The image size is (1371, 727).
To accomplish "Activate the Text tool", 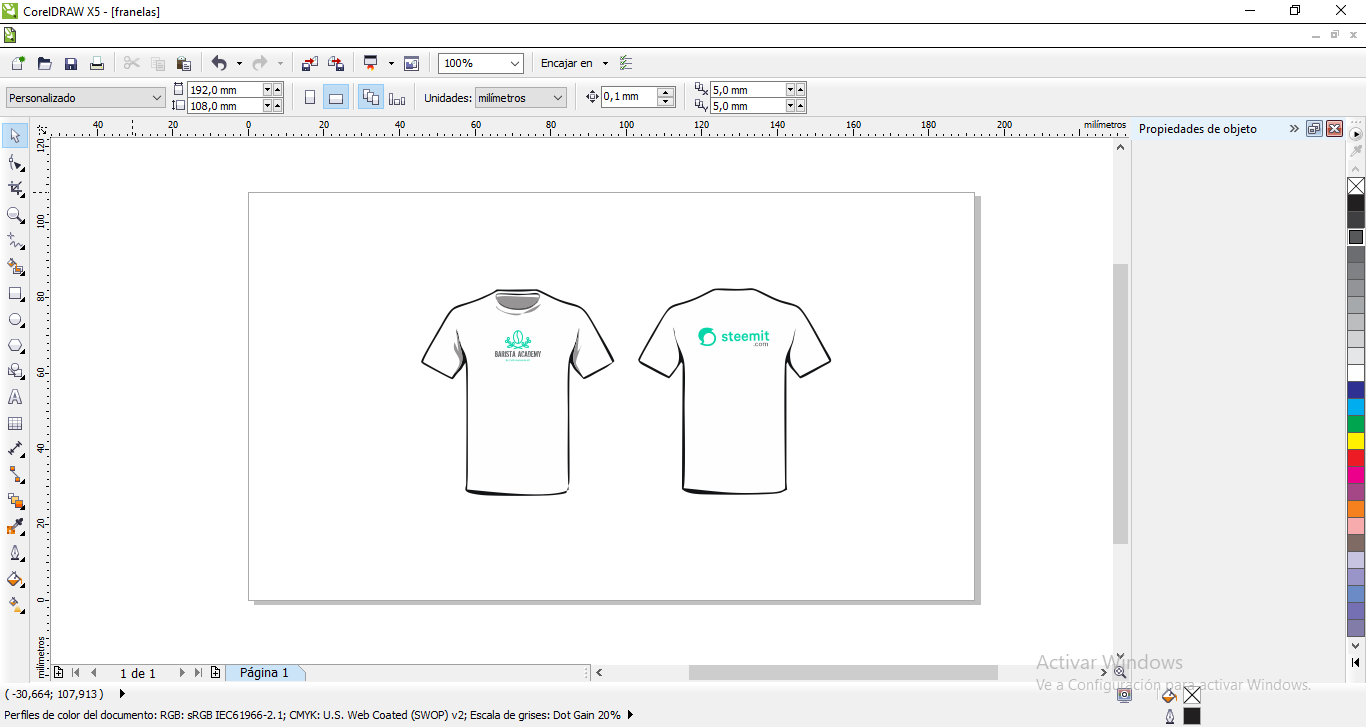I will coord(15,397).
